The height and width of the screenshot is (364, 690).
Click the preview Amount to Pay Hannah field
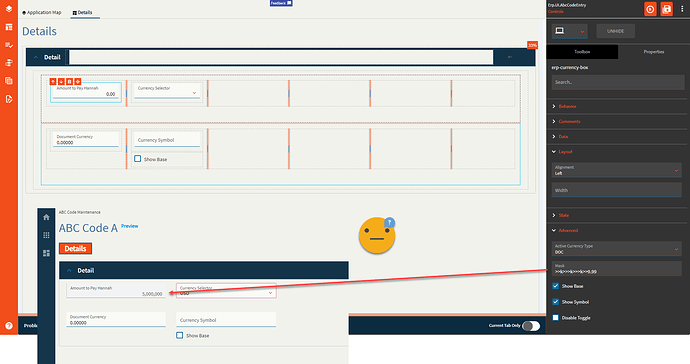click(116, 290)
